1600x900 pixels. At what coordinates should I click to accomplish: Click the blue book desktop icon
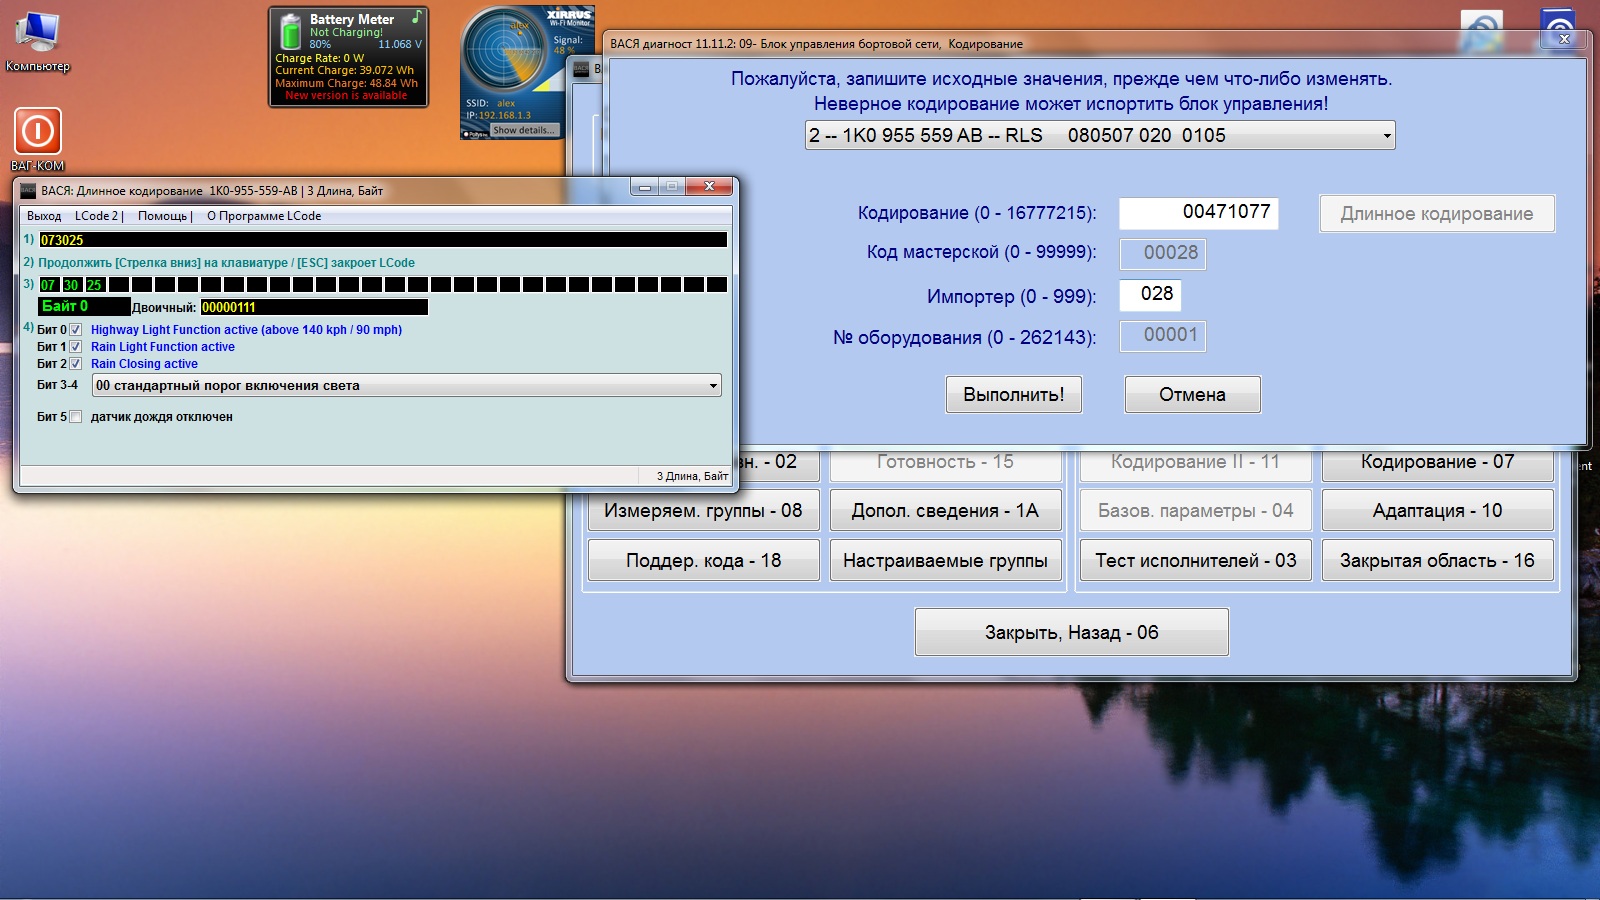click(1559, 26)
